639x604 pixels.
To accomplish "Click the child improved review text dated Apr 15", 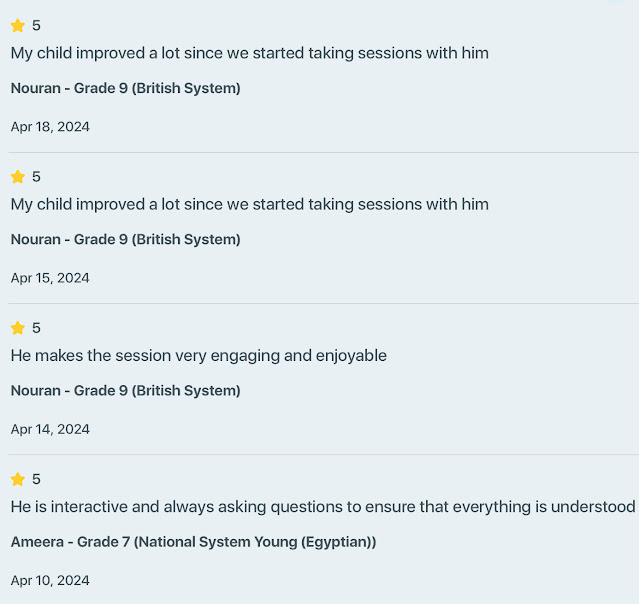I will point(249,204).
